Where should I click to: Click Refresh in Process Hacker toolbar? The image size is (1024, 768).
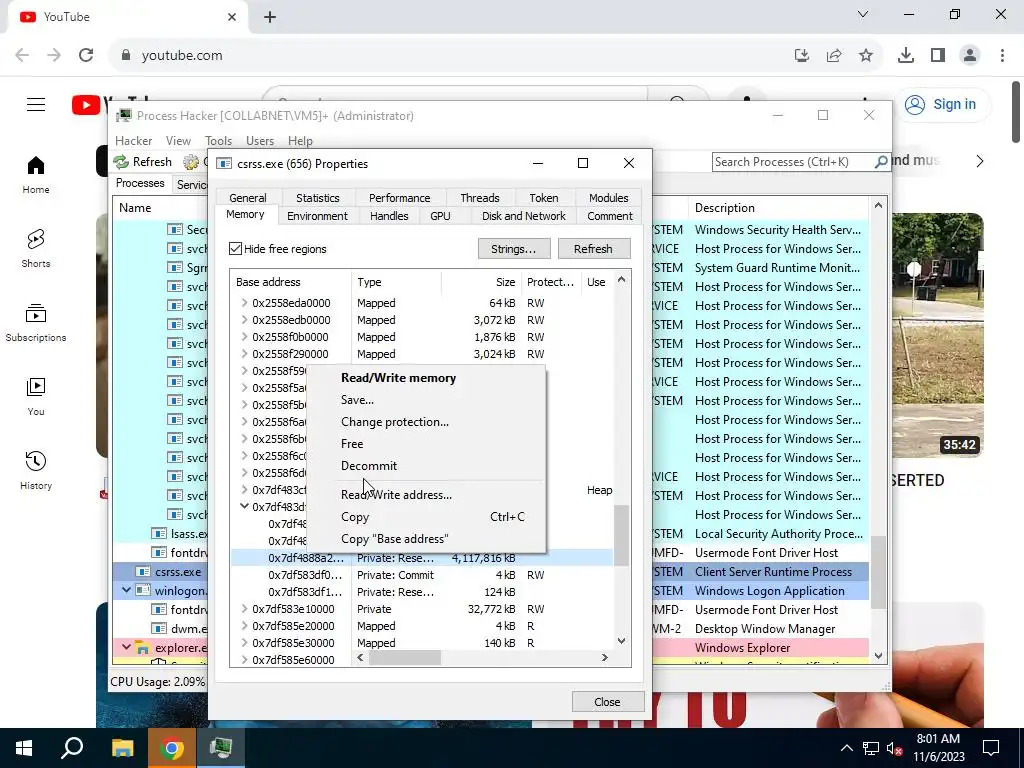pyautogui.click(x=143, y=162)
